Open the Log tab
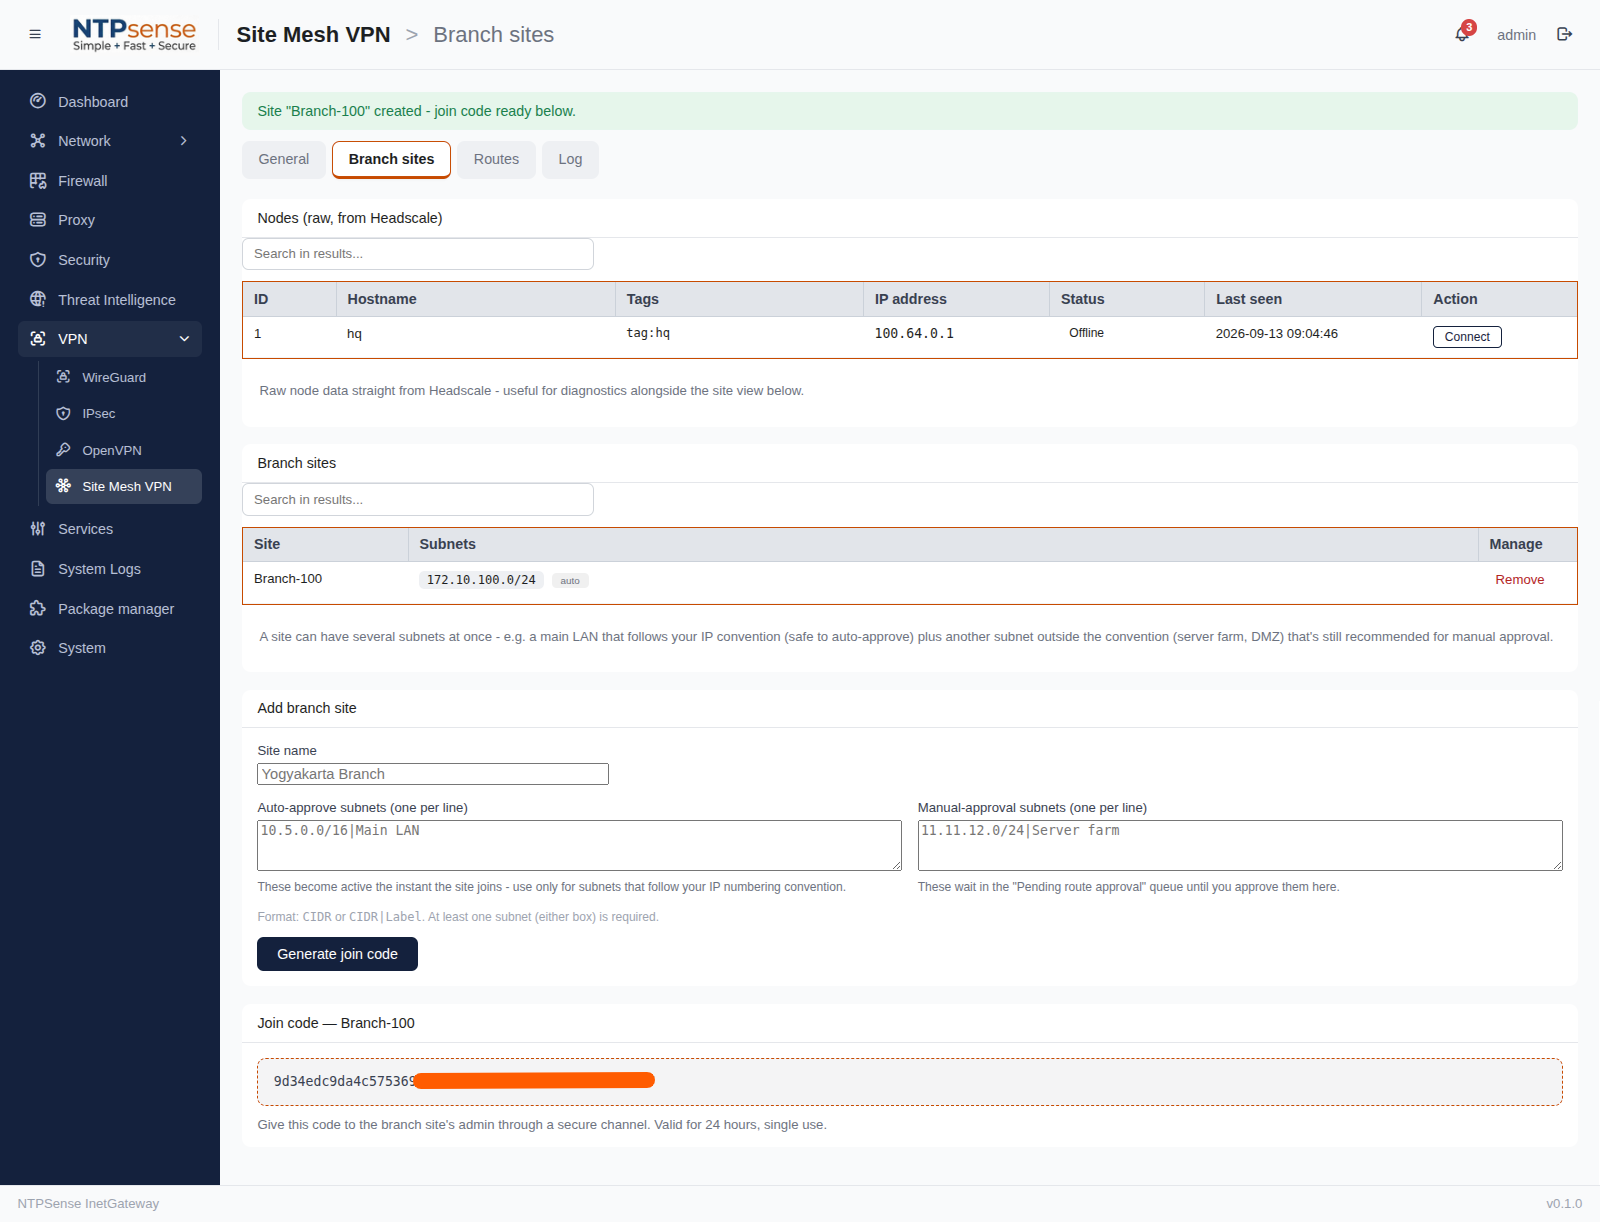Image resolution: width=1600 pixels, height=1223 pixels. 570,160
